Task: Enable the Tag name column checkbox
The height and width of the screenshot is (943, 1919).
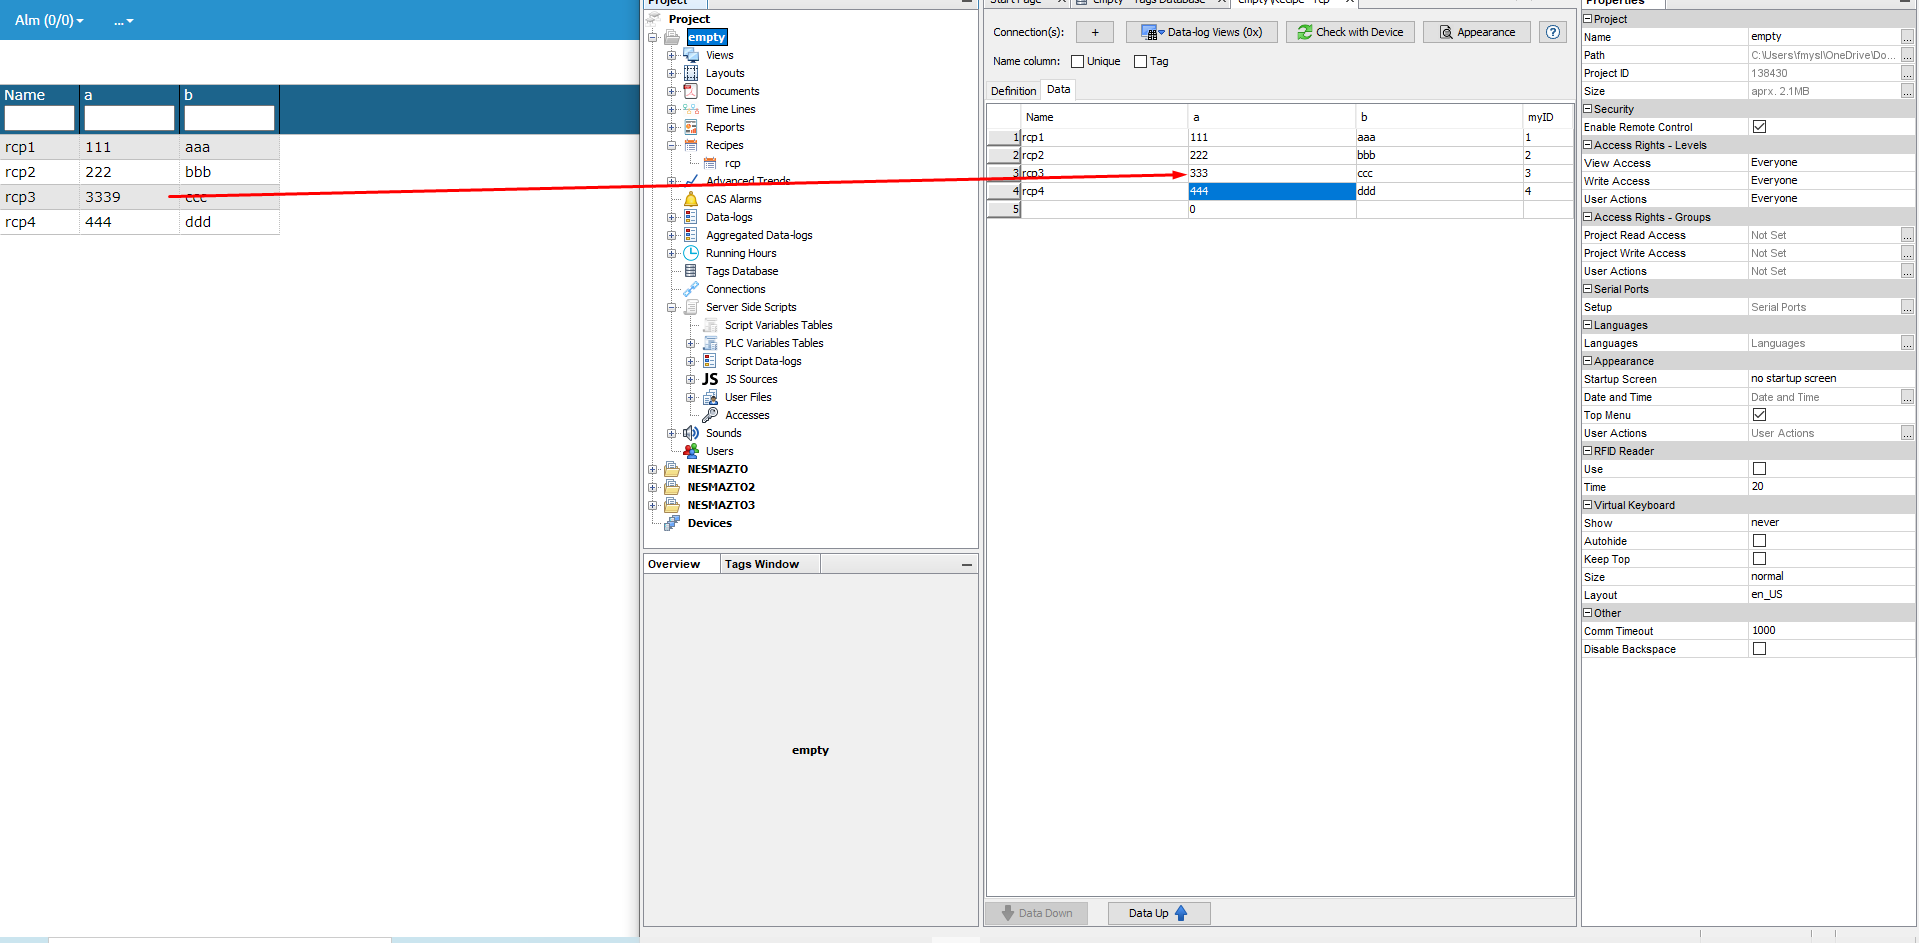Action: (x=1140, y=62)
